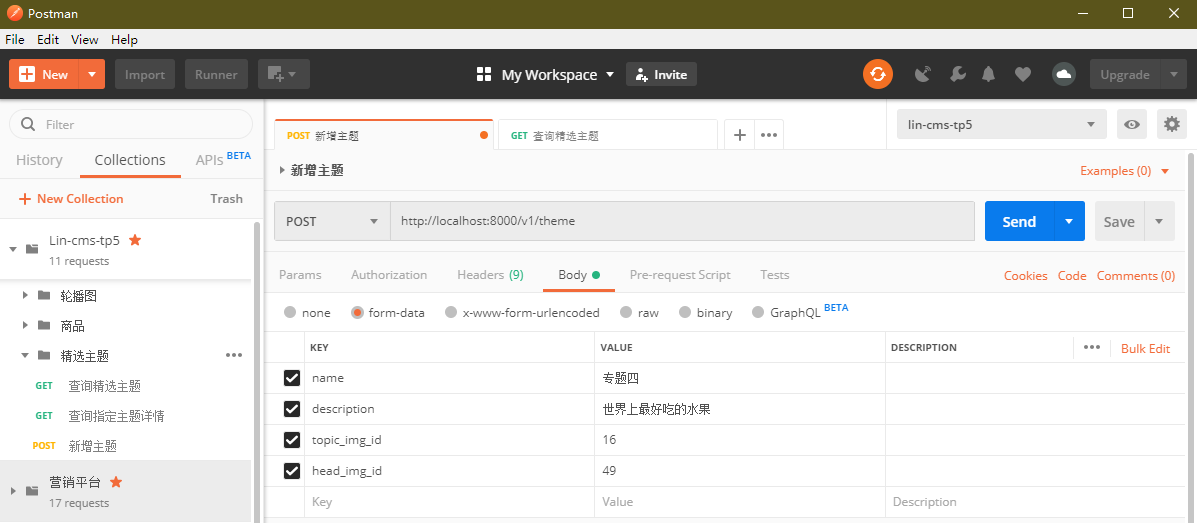Click the search icon in Filter box
Screen dimensions: 1197x523
(x=28, y=124)
